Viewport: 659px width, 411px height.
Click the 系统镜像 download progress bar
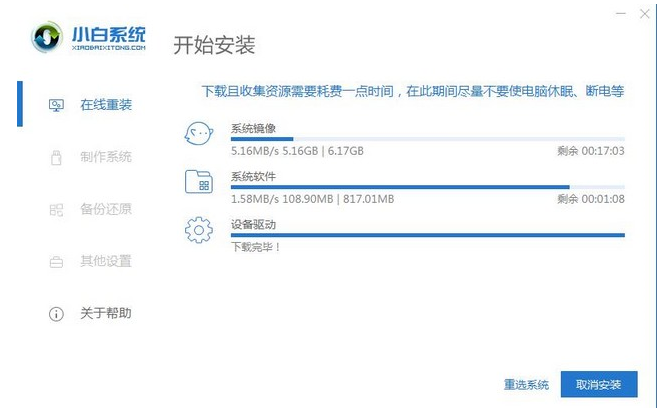coord(427,139)
